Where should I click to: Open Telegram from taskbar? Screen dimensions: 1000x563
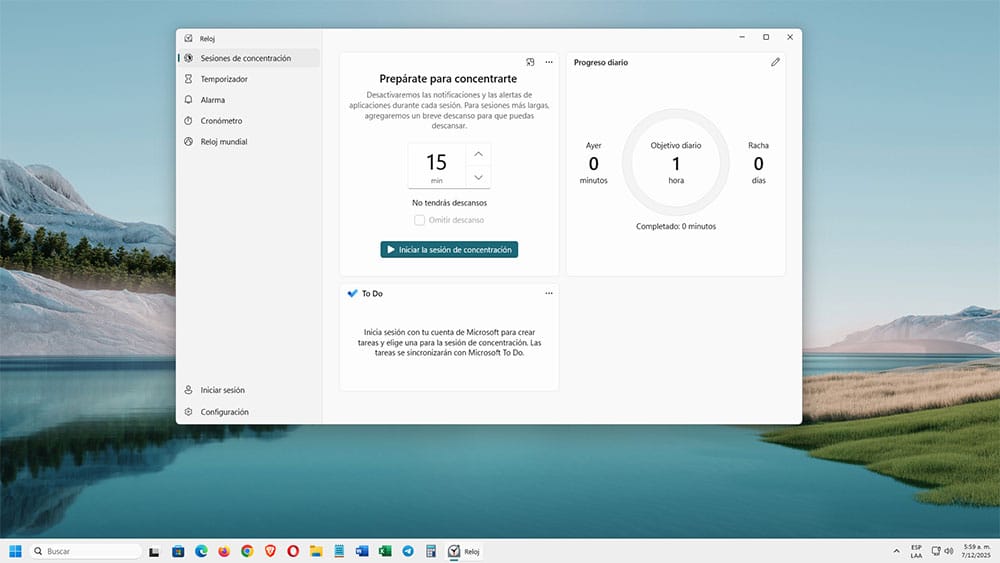click(408, 552)
